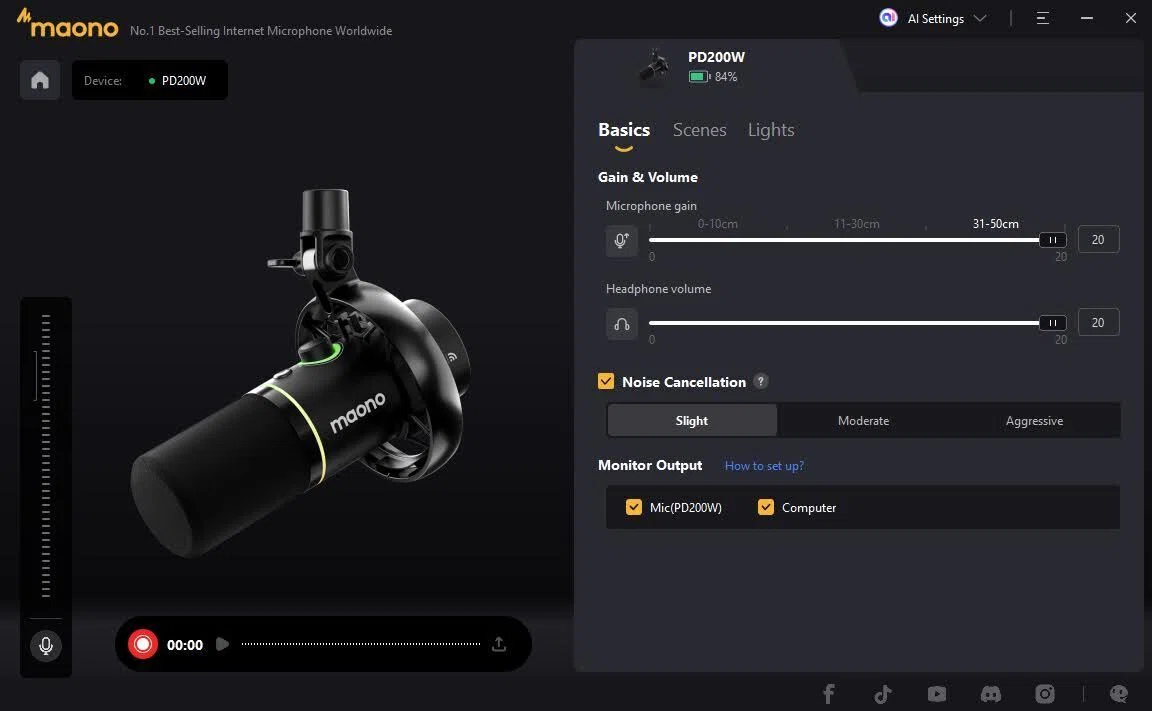1152x711 pixels.
Task: Select Aggressive noise cancellation level
Action: click(x=1034, y=421)
